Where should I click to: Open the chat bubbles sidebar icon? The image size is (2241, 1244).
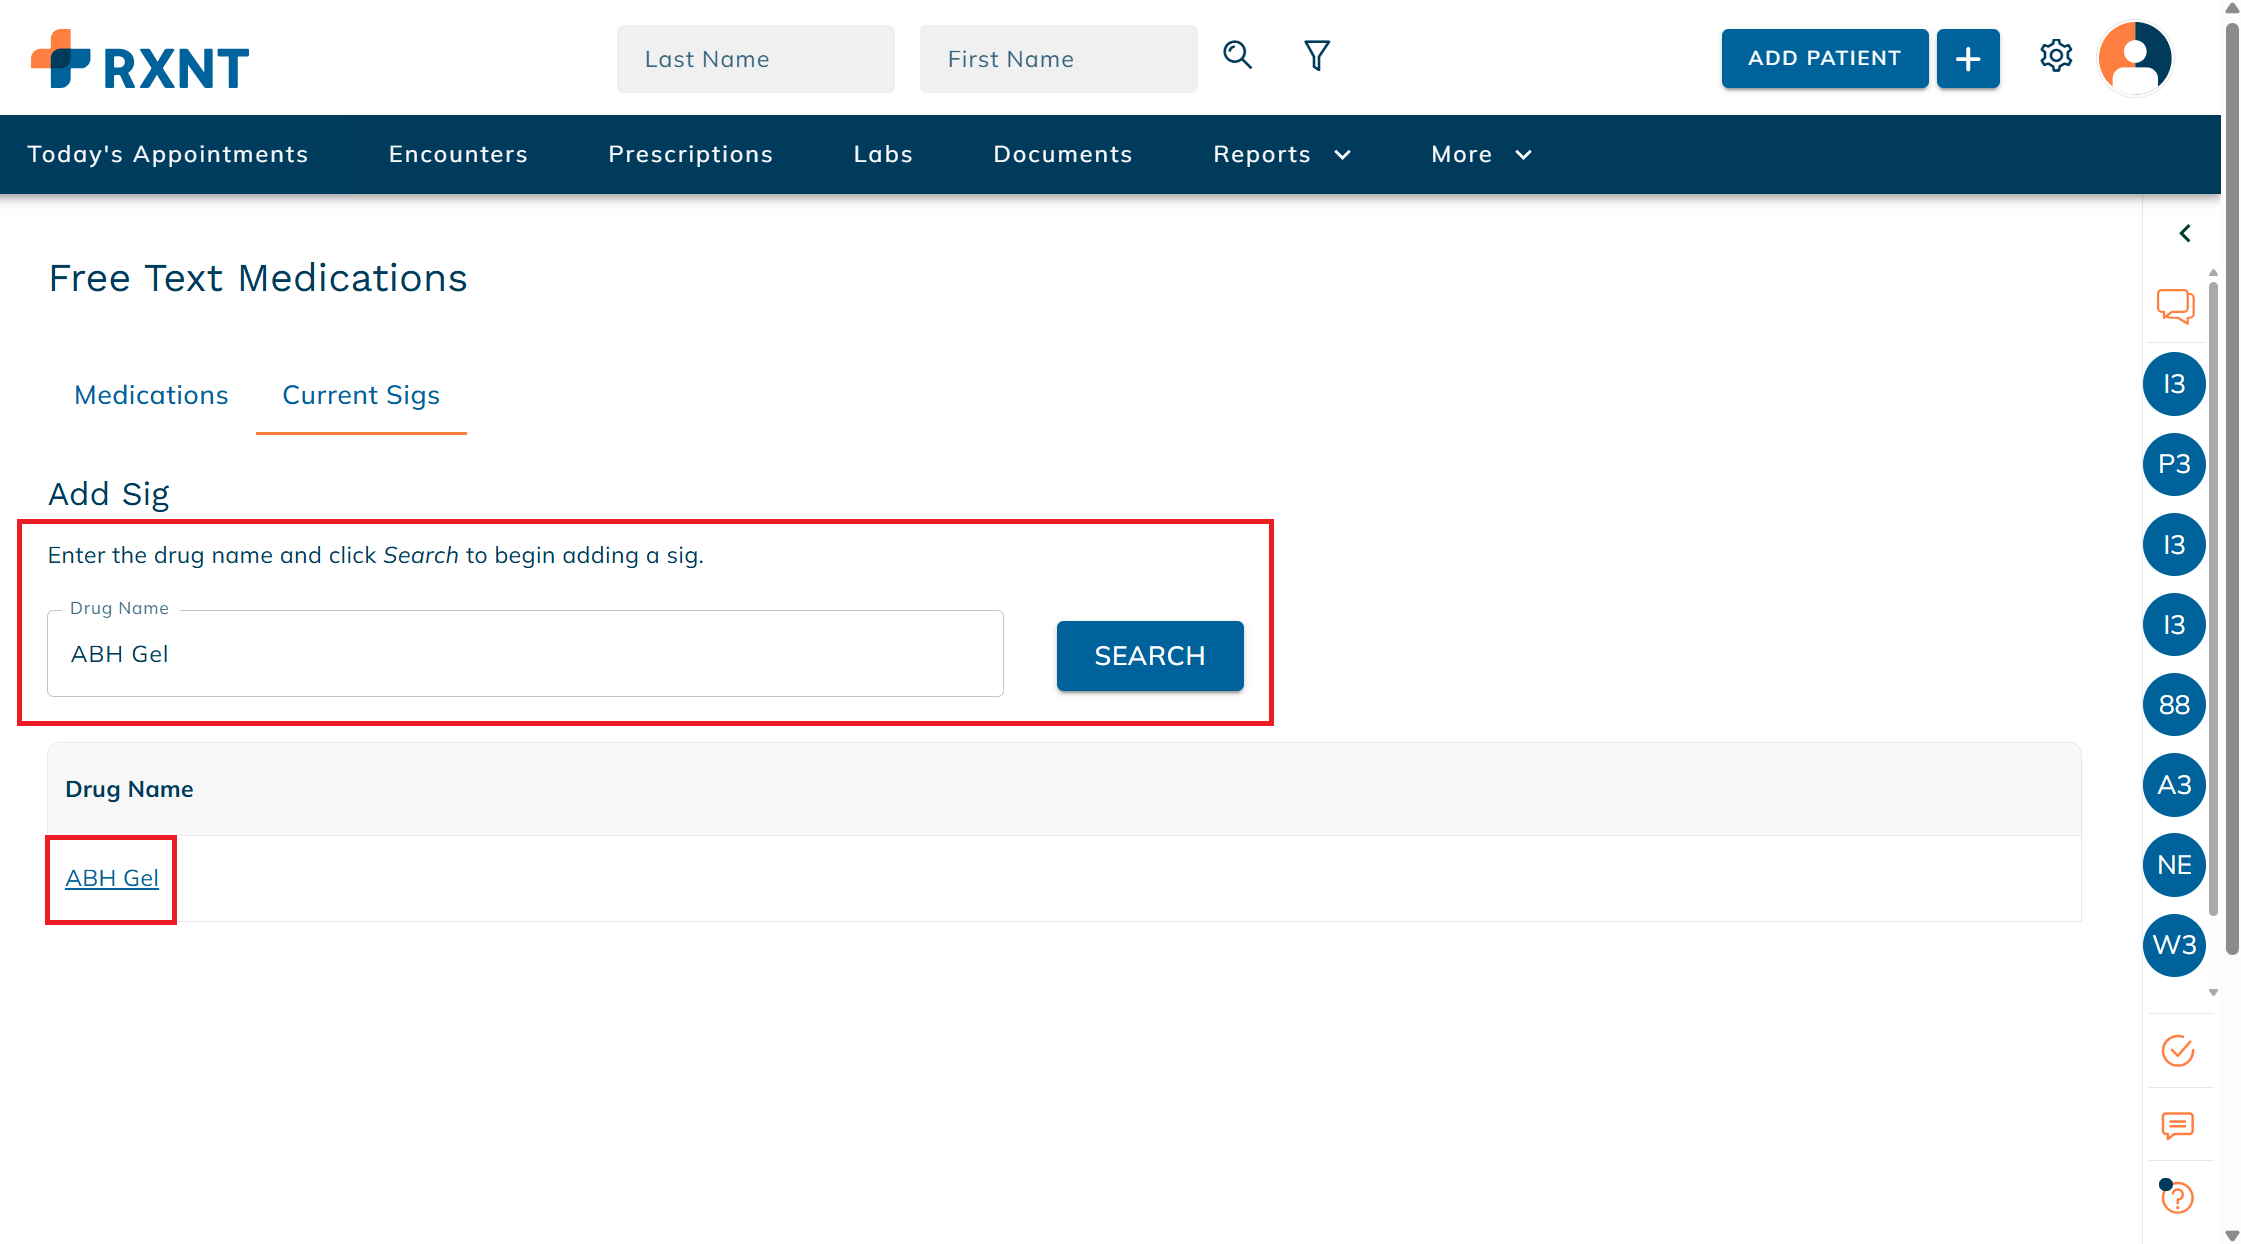2175,305
